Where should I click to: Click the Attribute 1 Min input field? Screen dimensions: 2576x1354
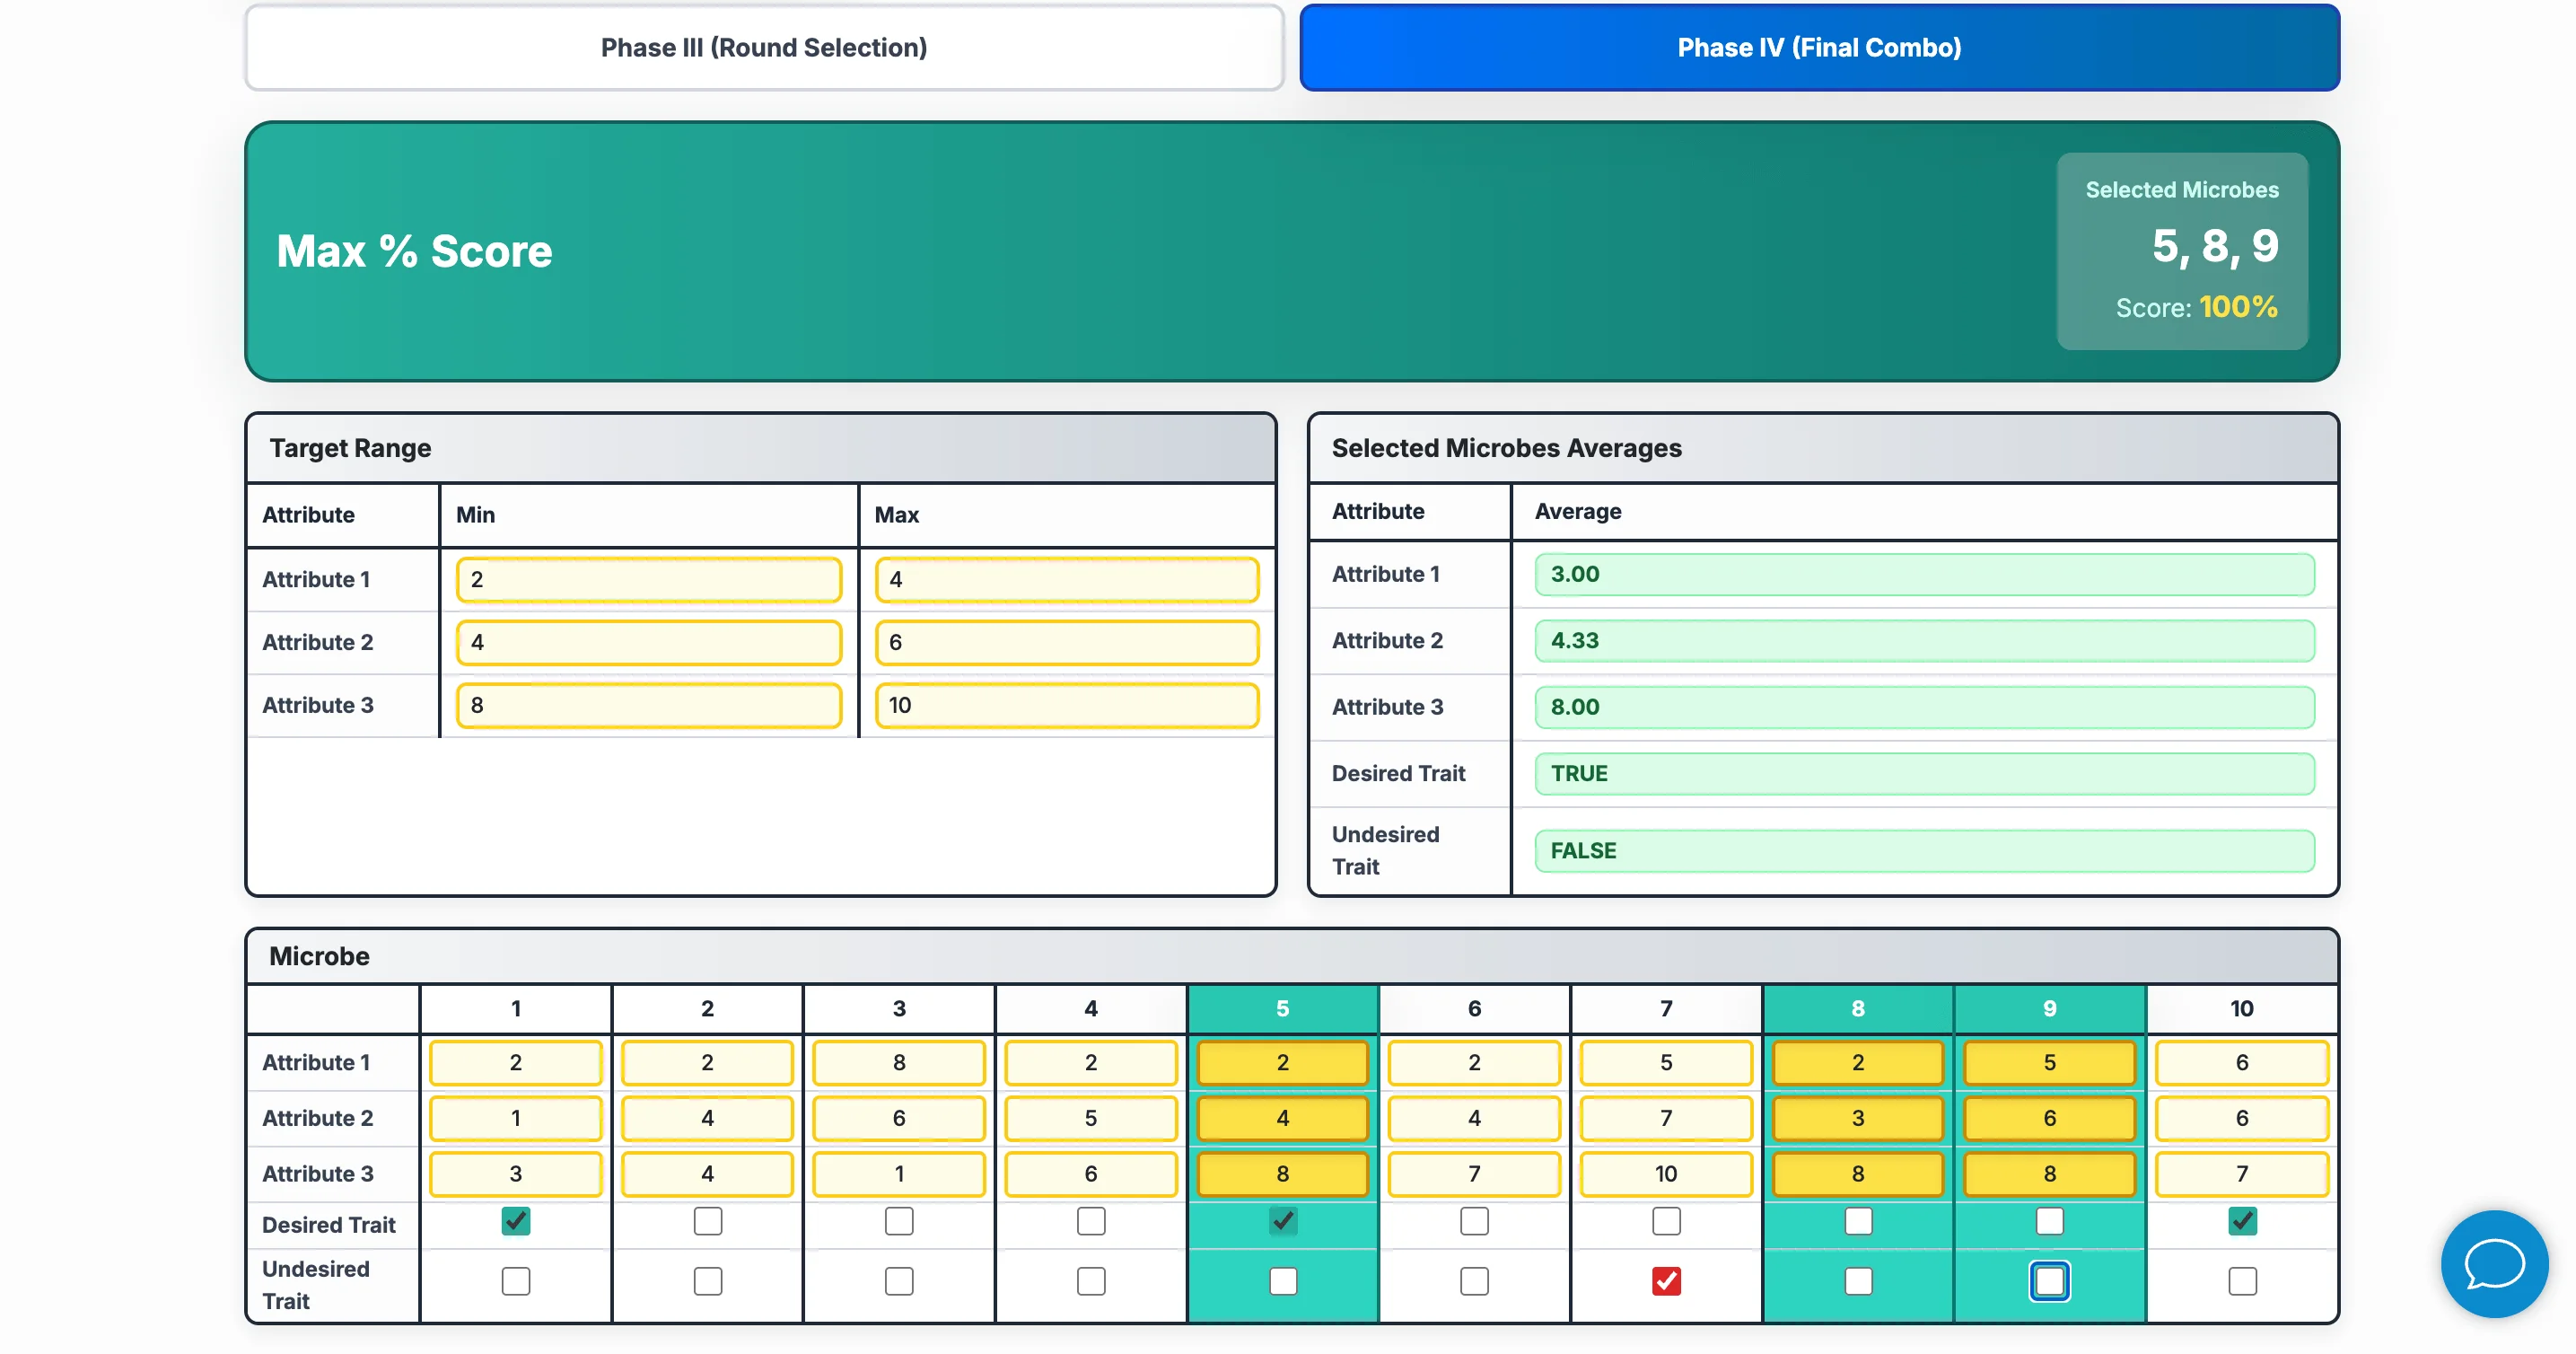click(648, 579)
